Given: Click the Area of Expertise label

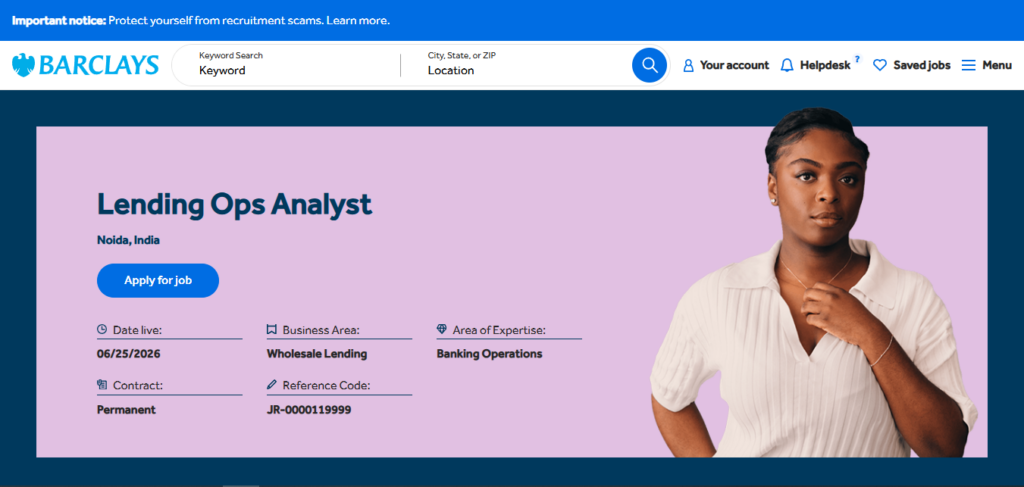Looking at the screenshot, I should (499, 330).
